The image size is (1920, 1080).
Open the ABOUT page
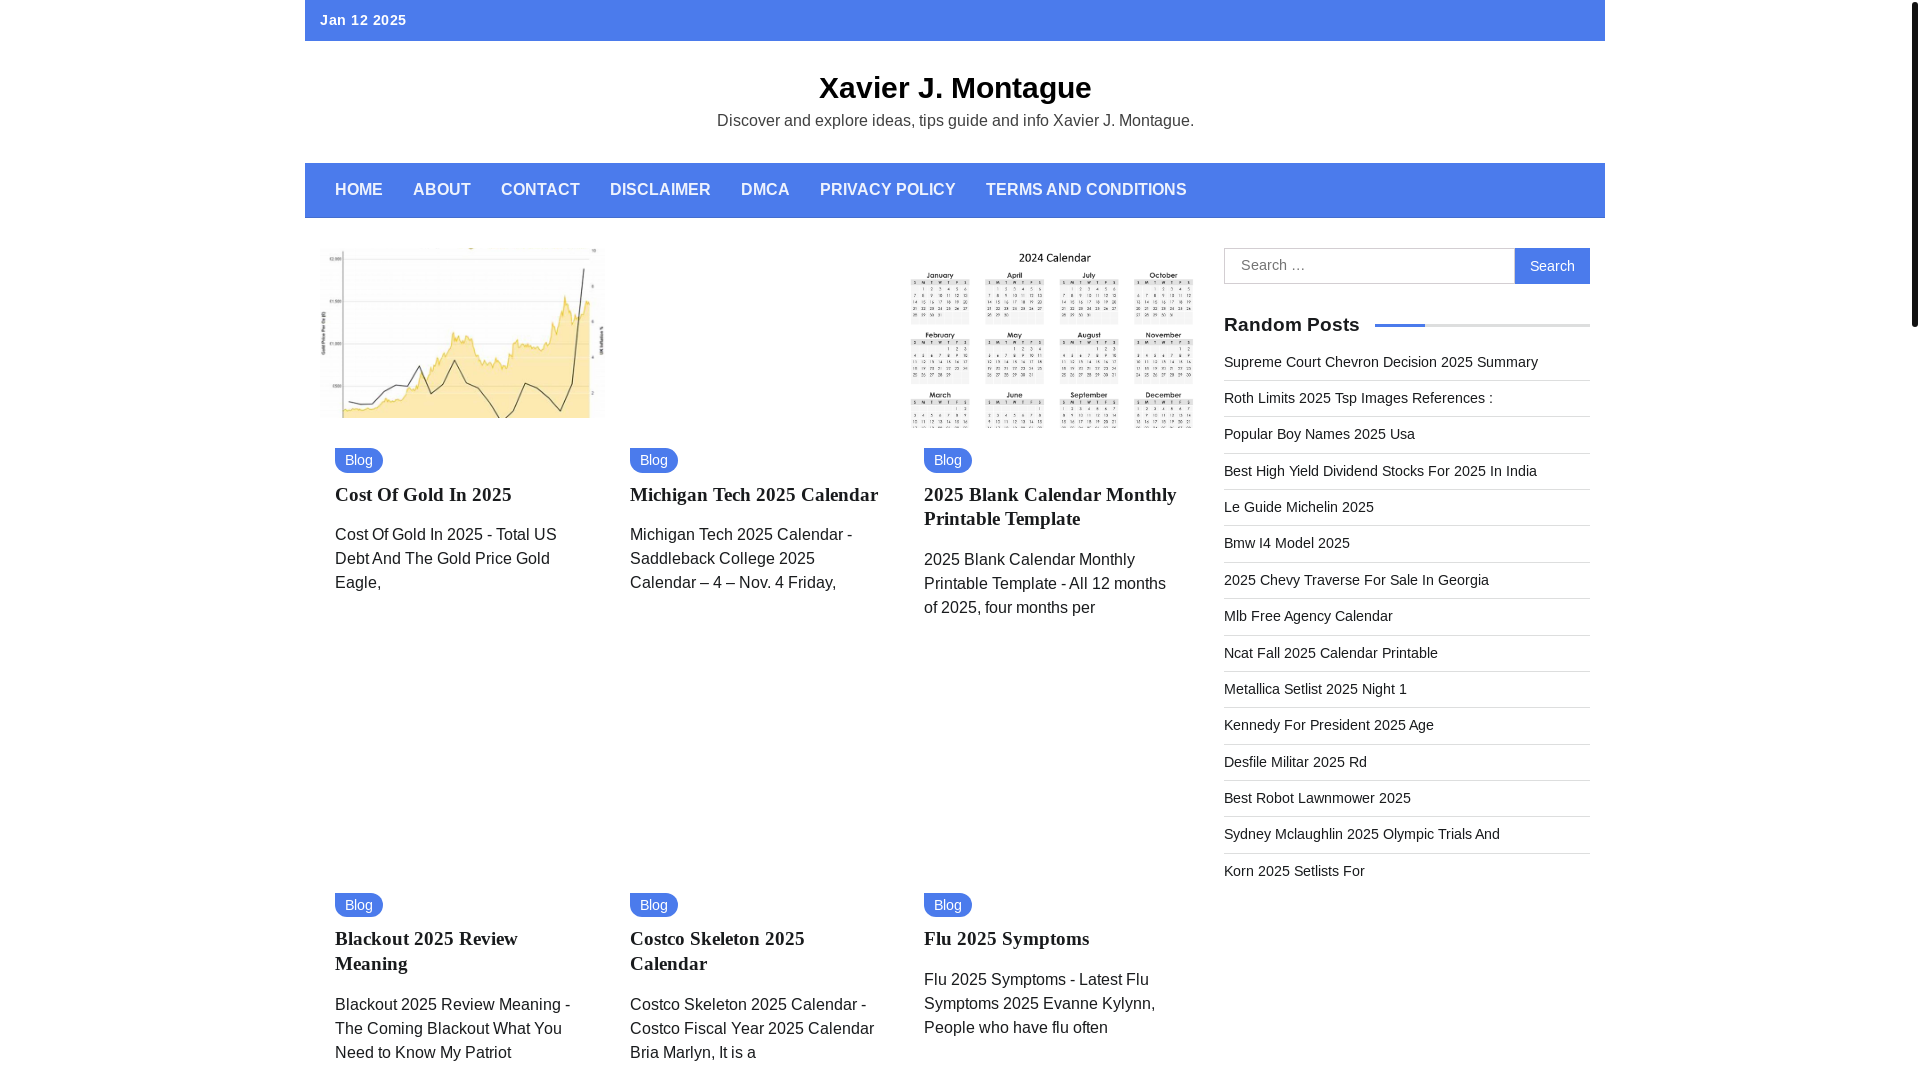pos(442,190)
